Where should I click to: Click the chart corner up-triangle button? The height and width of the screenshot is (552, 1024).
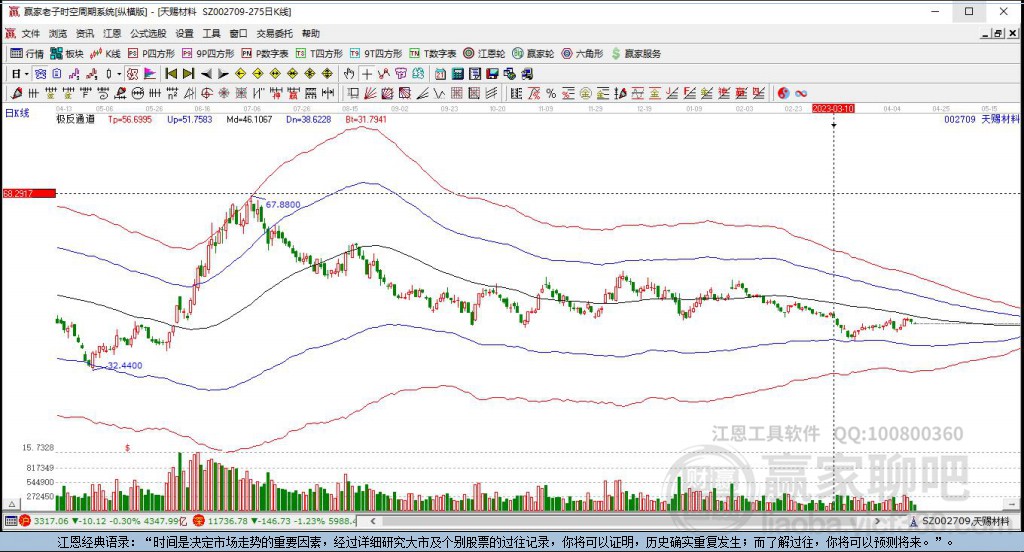click(12, 504)
